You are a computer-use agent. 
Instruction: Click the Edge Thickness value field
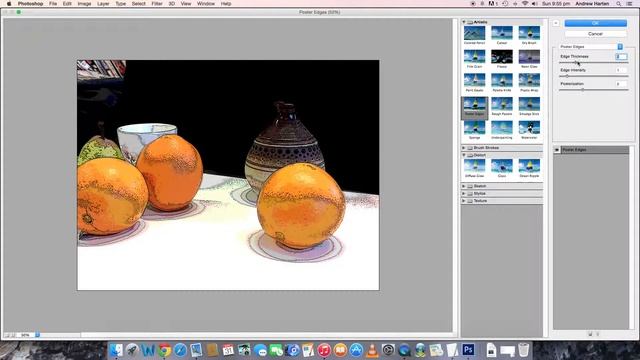(x=621, y=57)
